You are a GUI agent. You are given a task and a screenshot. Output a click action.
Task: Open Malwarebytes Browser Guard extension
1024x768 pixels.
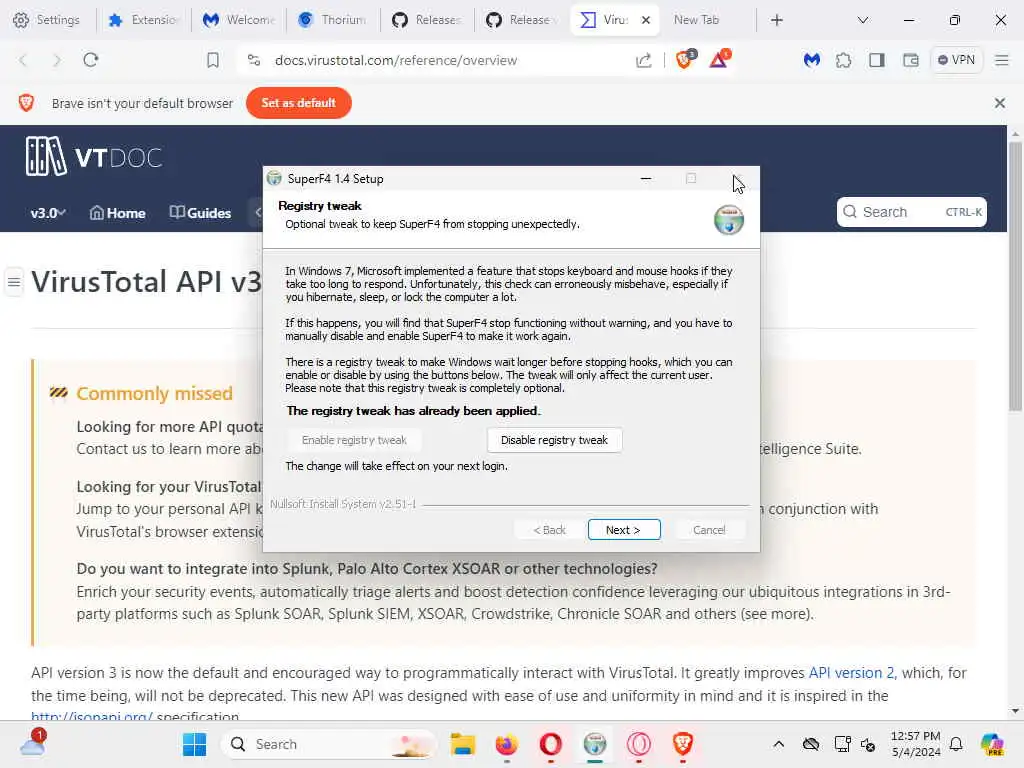812,60
